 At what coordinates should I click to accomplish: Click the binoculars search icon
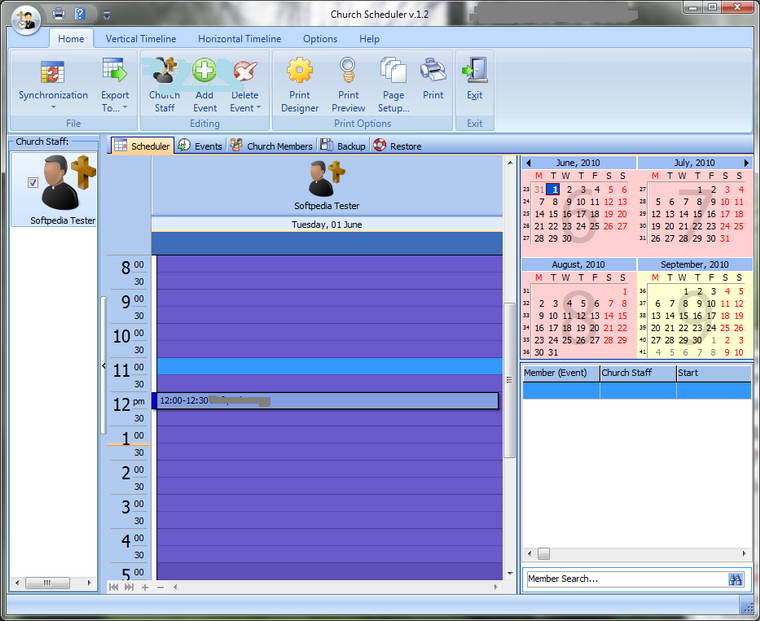click(x=736, y=579)
